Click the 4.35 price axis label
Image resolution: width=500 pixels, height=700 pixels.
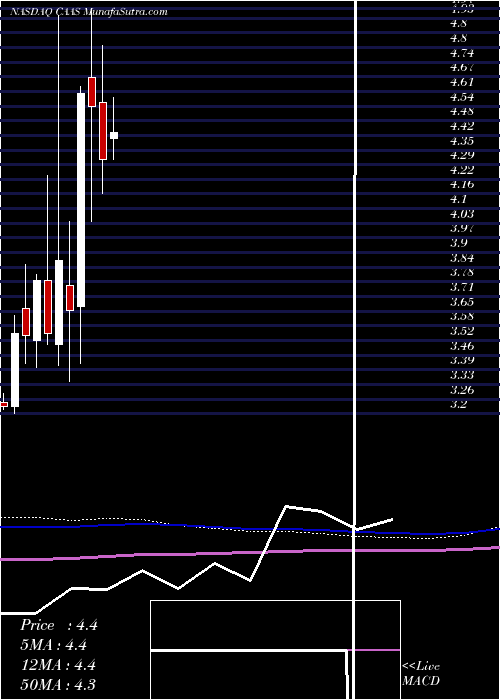point(462,141)
